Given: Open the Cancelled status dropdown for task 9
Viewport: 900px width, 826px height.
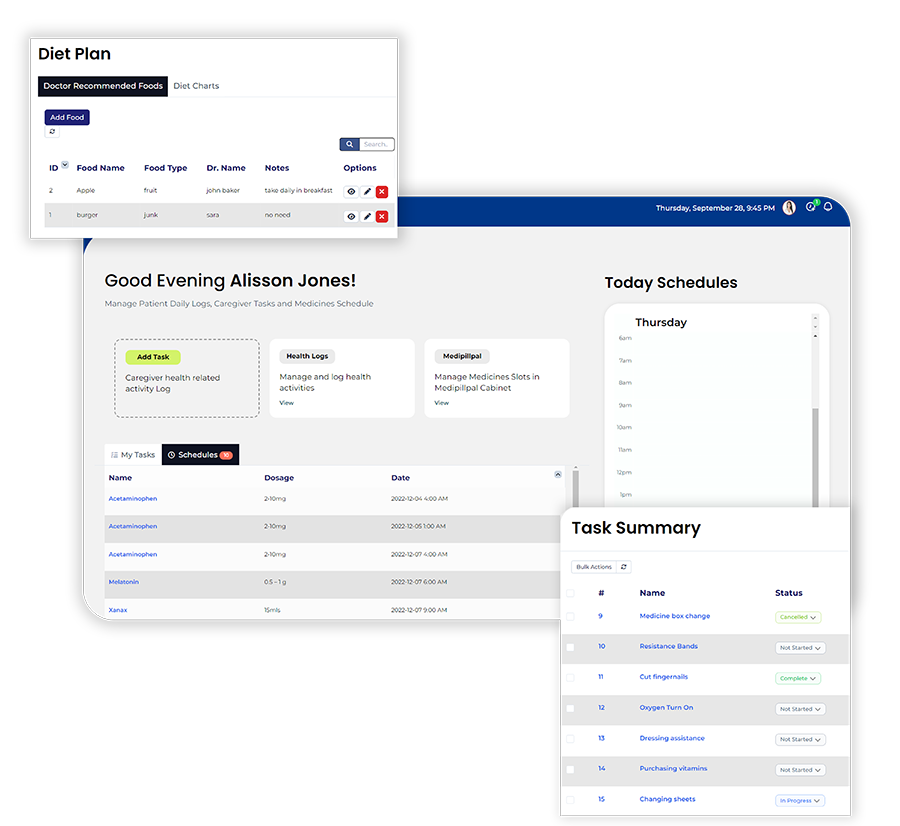Looking at the screenshot, I should click(x=798, y=618).
